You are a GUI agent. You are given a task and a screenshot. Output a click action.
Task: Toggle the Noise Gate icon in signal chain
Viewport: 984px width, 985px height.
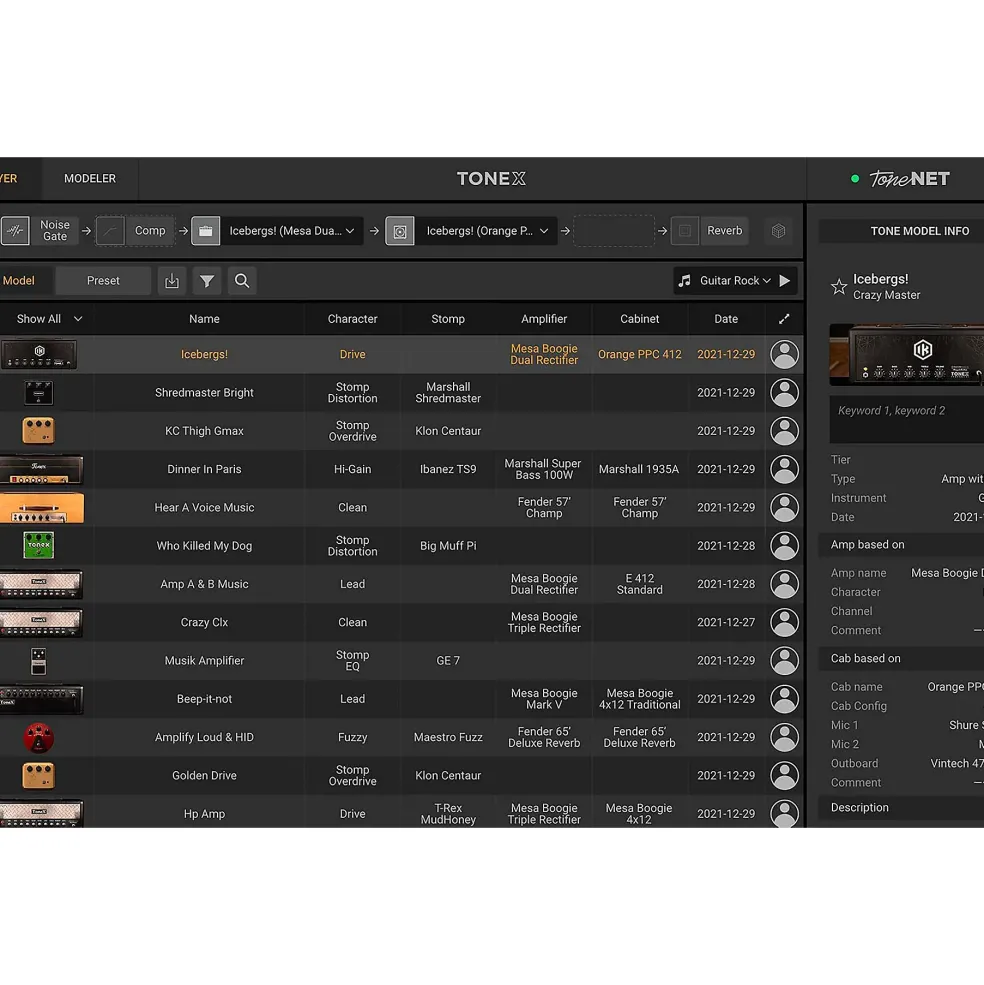(x=15, y=231)
